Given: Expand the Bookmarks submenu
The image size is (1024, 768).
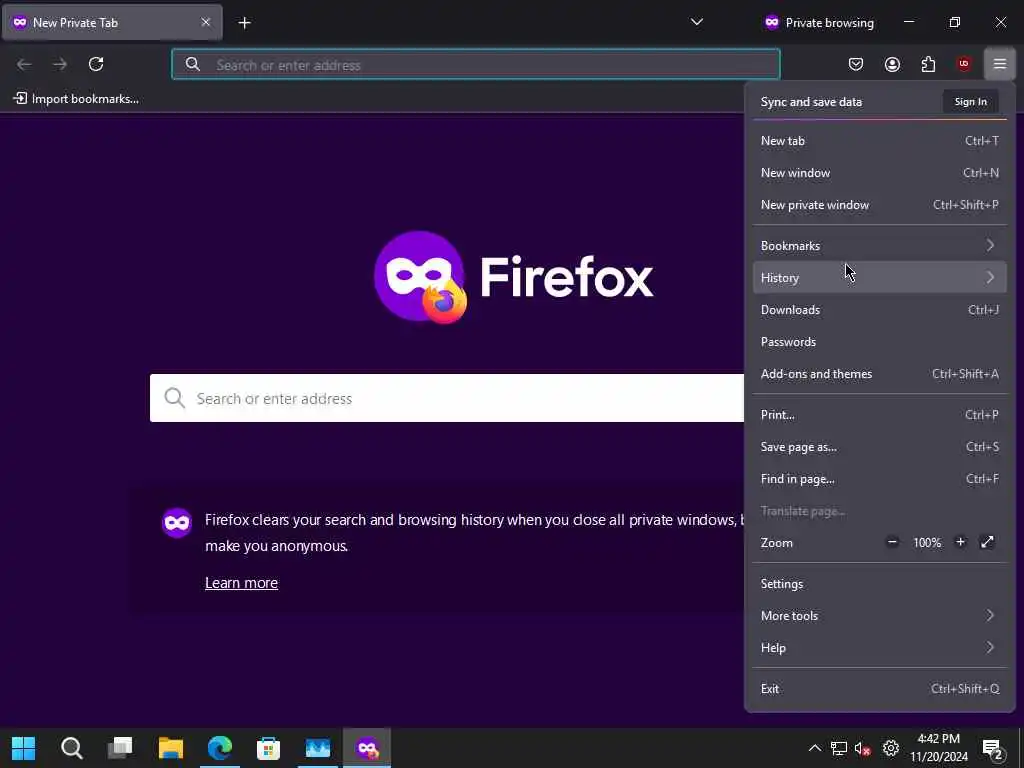Looking at the screenshot, I should click(x=880, y=246).
